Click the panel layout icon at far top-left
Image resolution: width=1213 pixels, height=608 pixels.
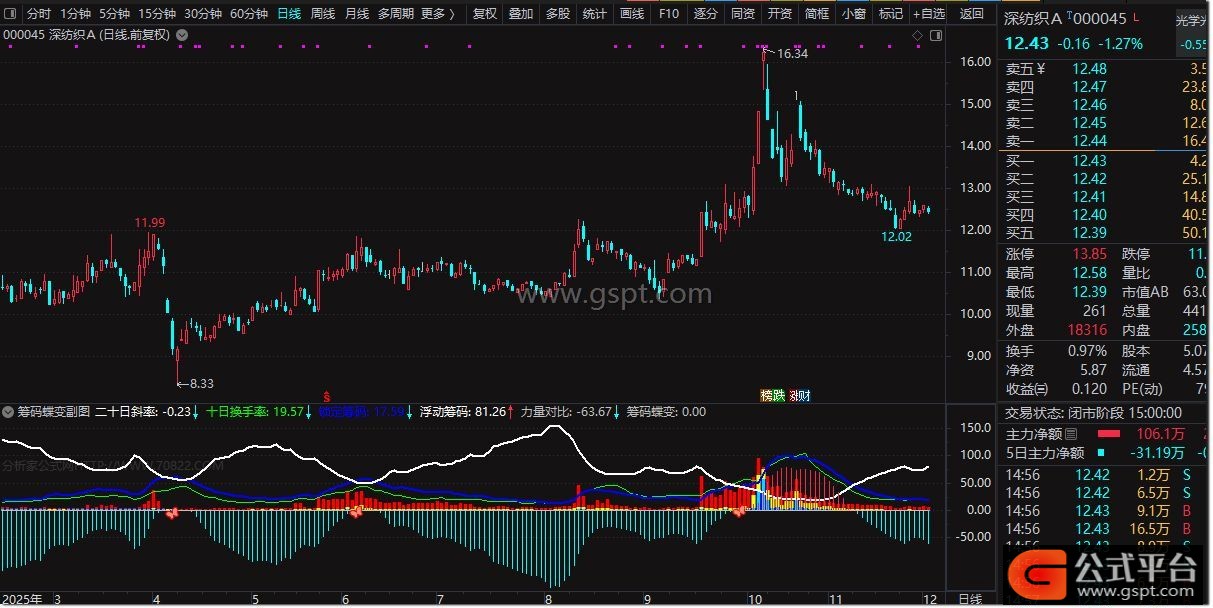tap(11, 14)
